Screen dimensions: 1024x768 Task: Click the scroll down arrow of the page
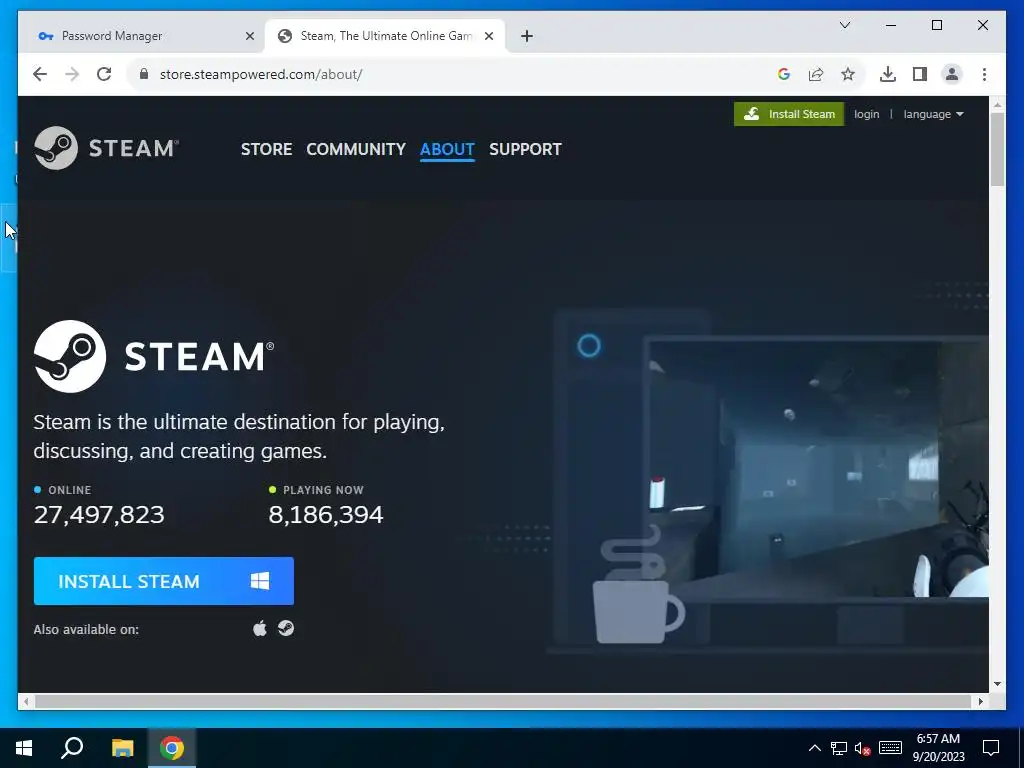coord(997,684)
